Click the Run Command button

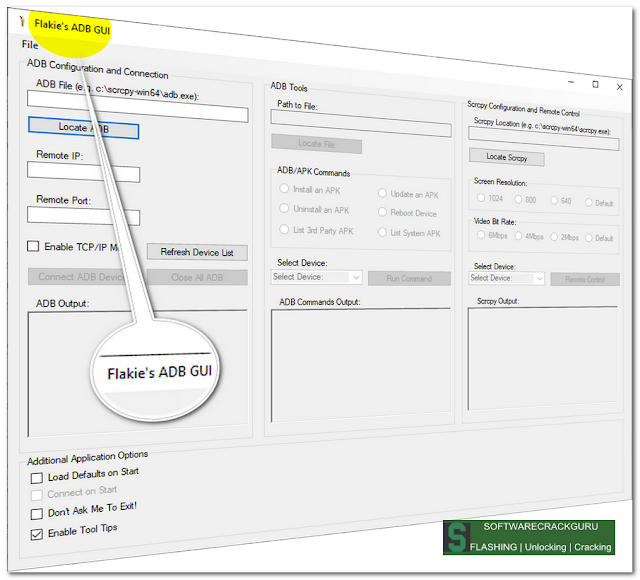click(409, 278)
